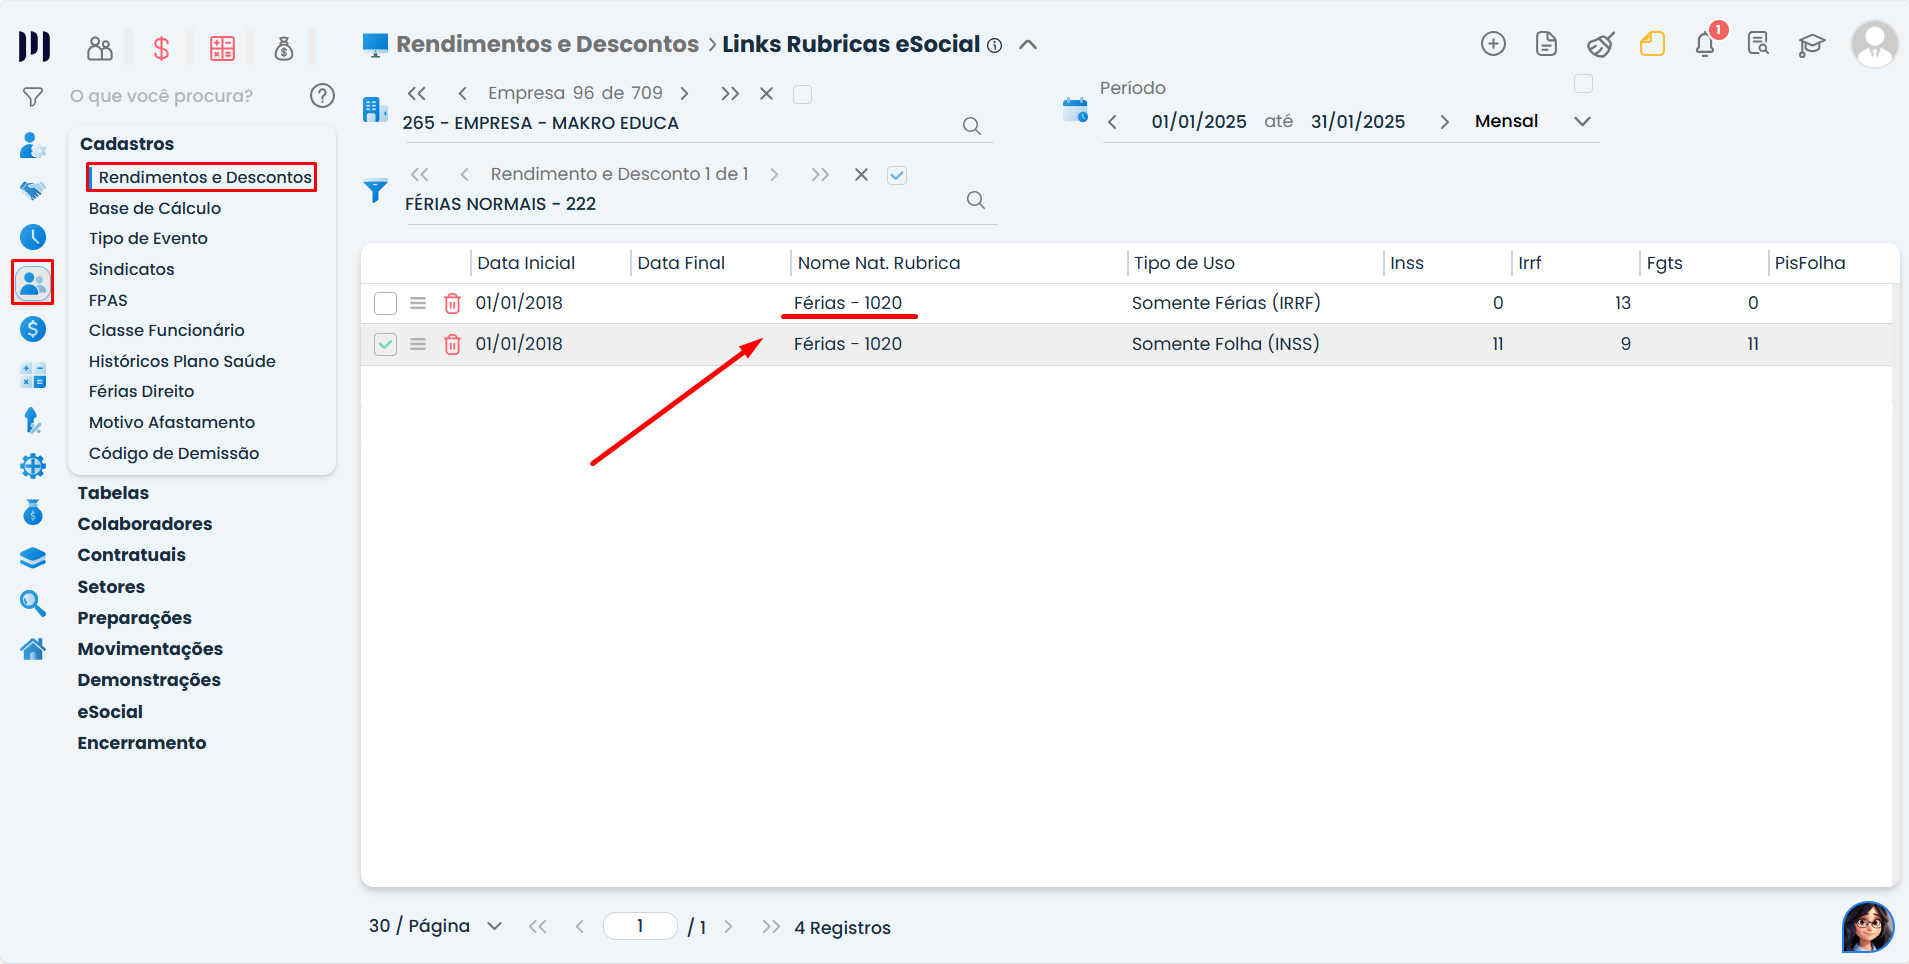Expand the eSocial menu section
The width and height of the screenshot is (1909, 964).
[110, 712]
